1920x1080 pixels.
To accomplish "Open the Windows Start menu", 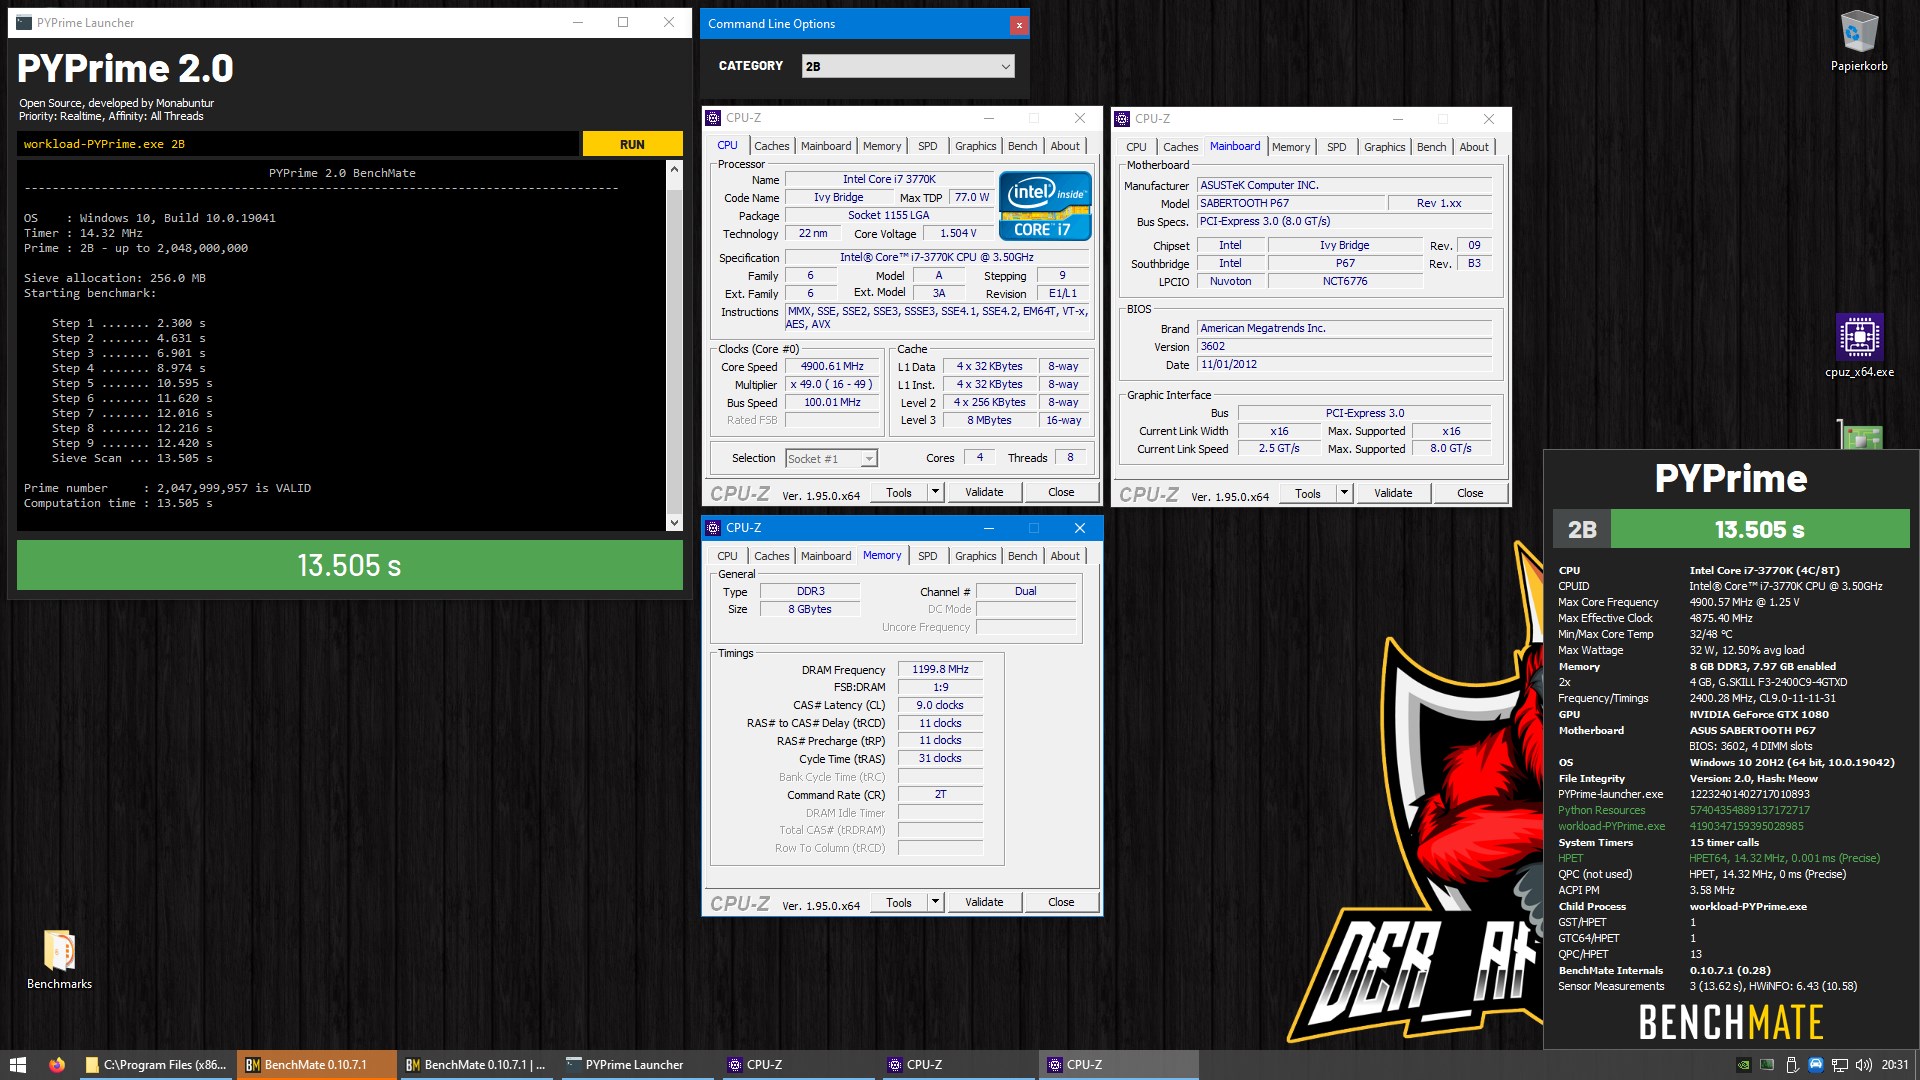I will (17, 1065).
